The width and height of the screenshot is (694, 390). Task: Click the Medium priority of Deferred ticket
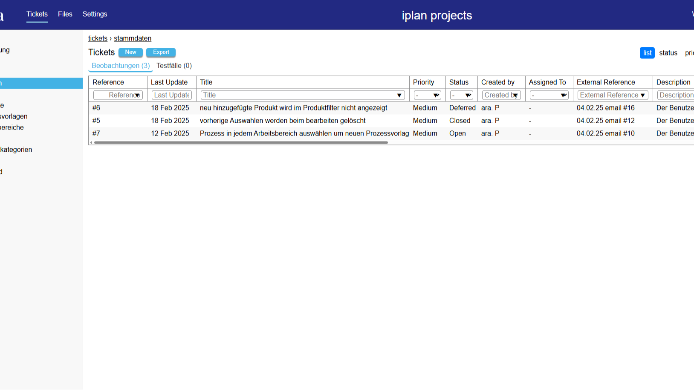(x=425, y=108)
